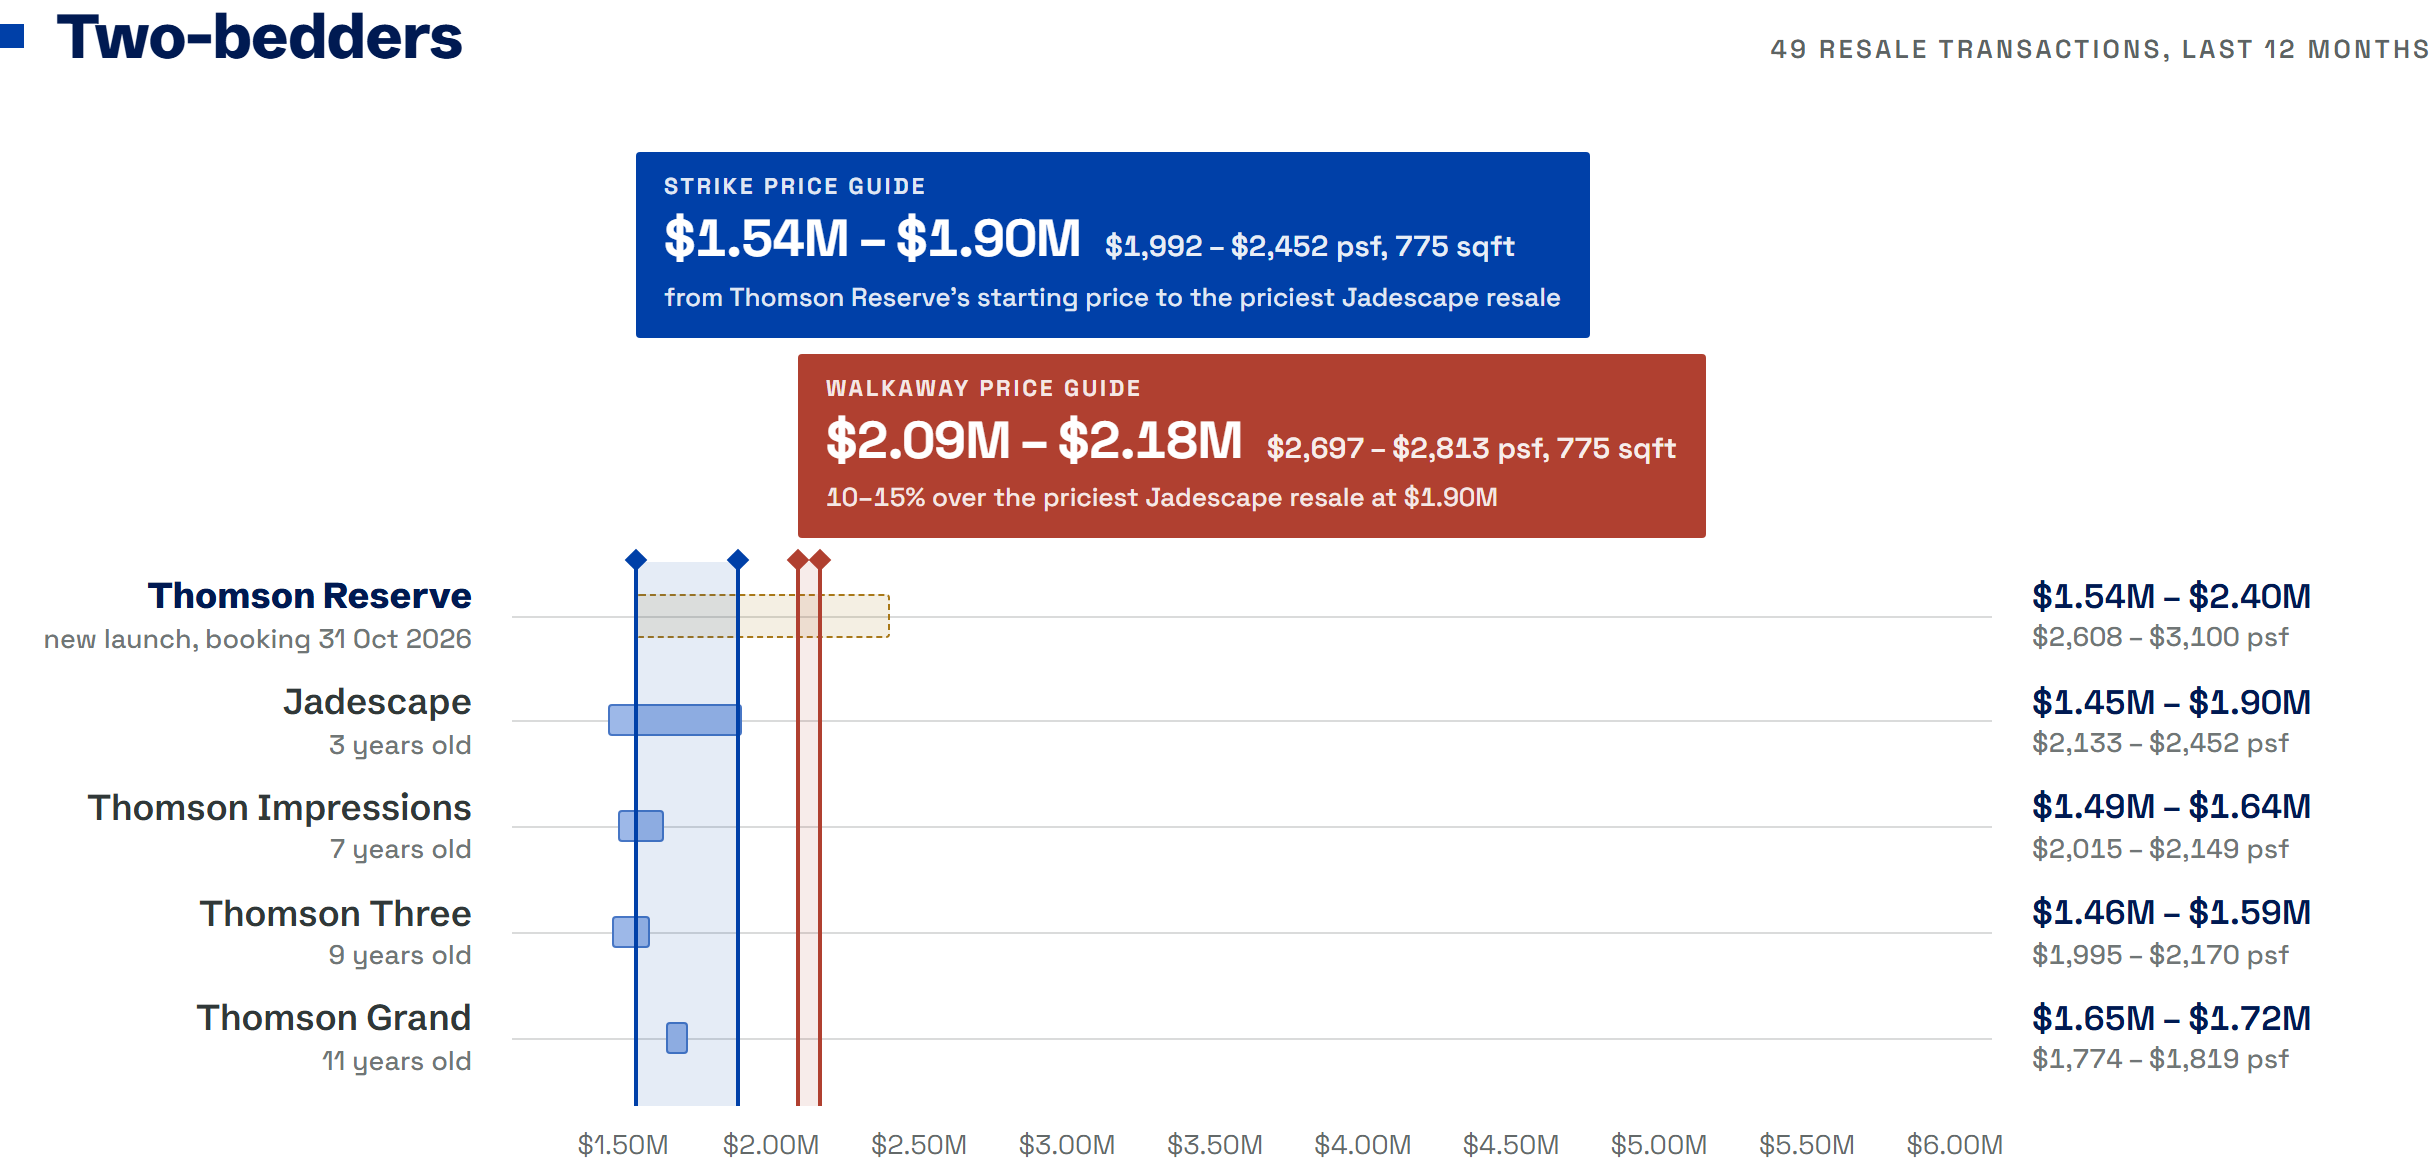Viewport: 2432px width, 1168px height.
Task: Click the '11 years old' label
Action: (396, 1061)
